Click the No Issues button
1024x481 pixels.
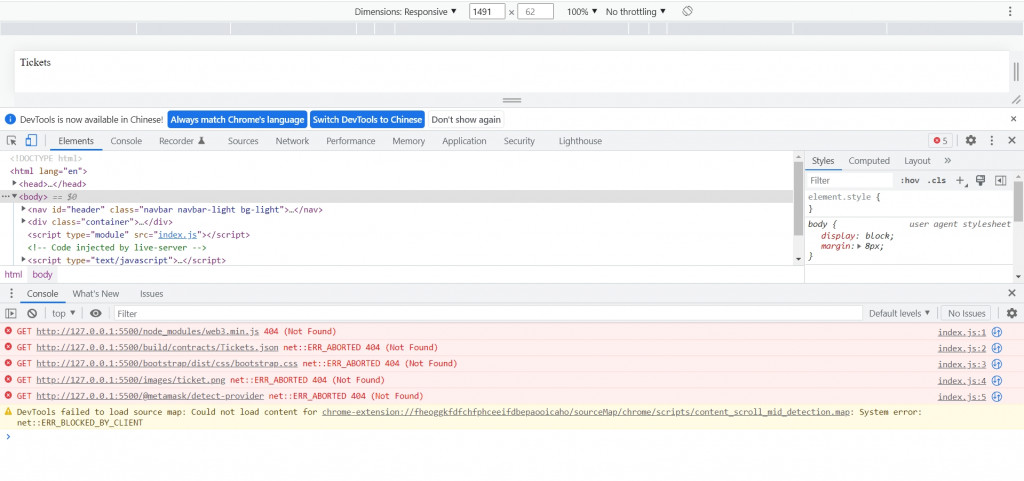click(966, 313)
